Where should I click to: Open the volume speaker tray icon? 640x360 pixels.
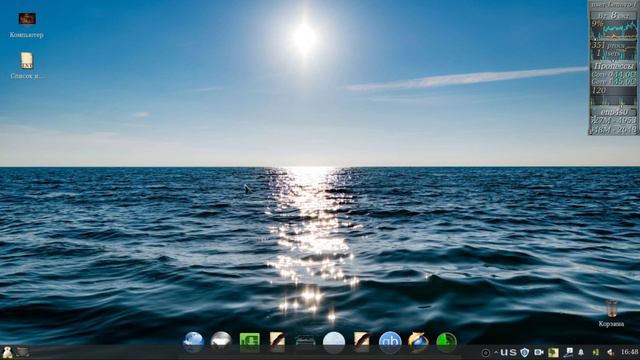611,352
